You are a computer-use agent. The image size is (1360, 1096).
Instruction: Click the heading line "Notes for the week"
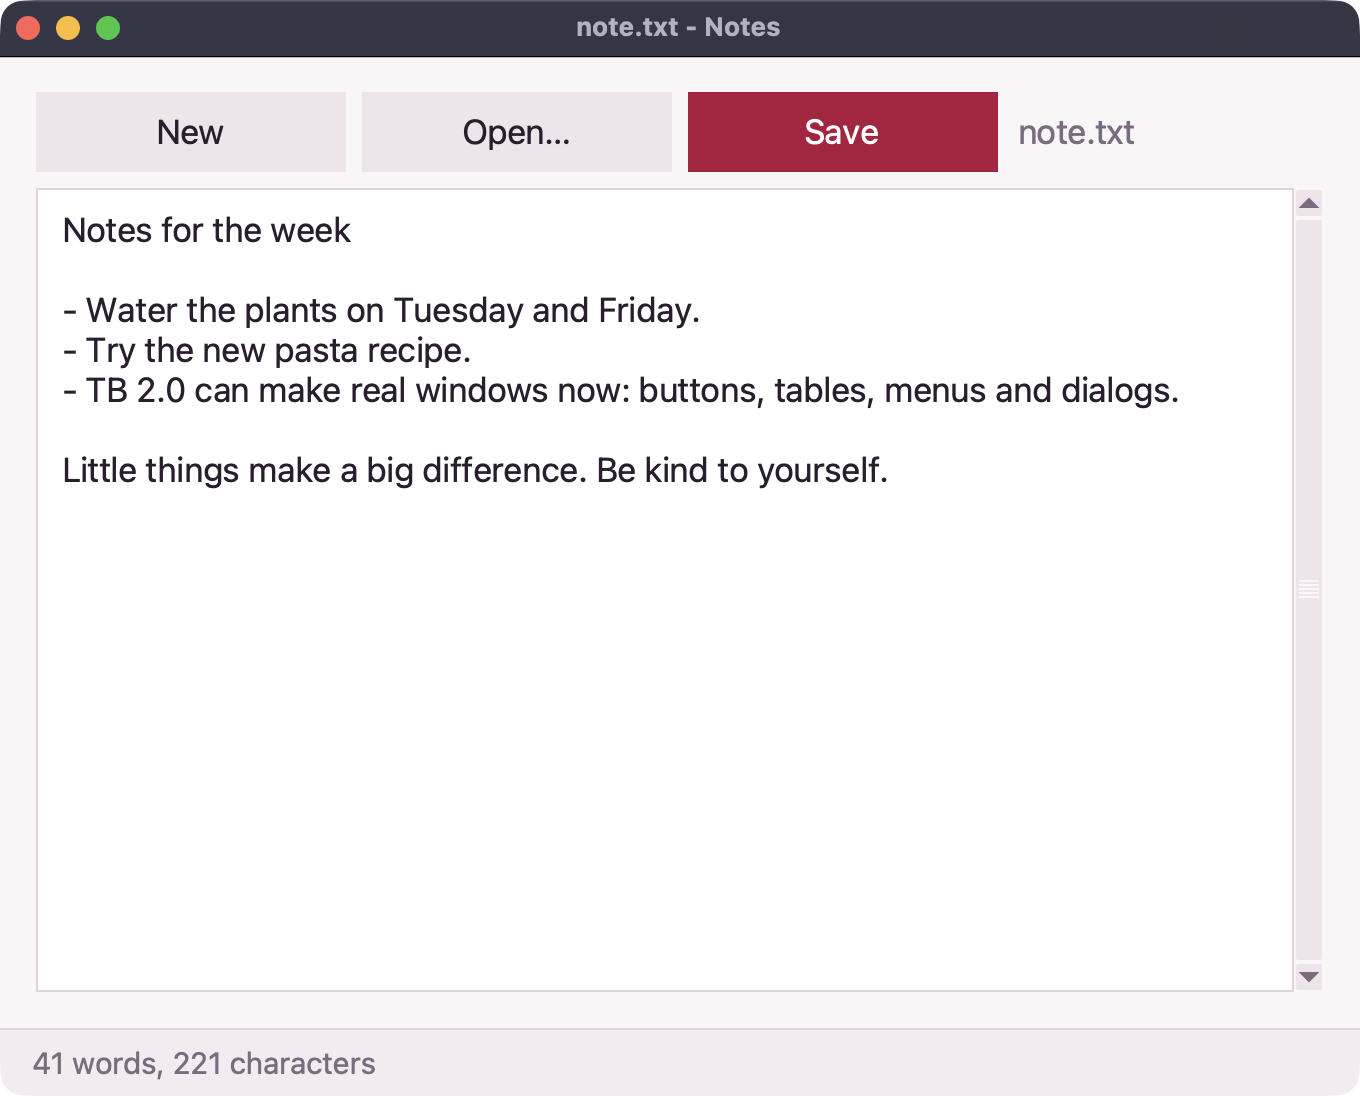[x=207, y=230]
